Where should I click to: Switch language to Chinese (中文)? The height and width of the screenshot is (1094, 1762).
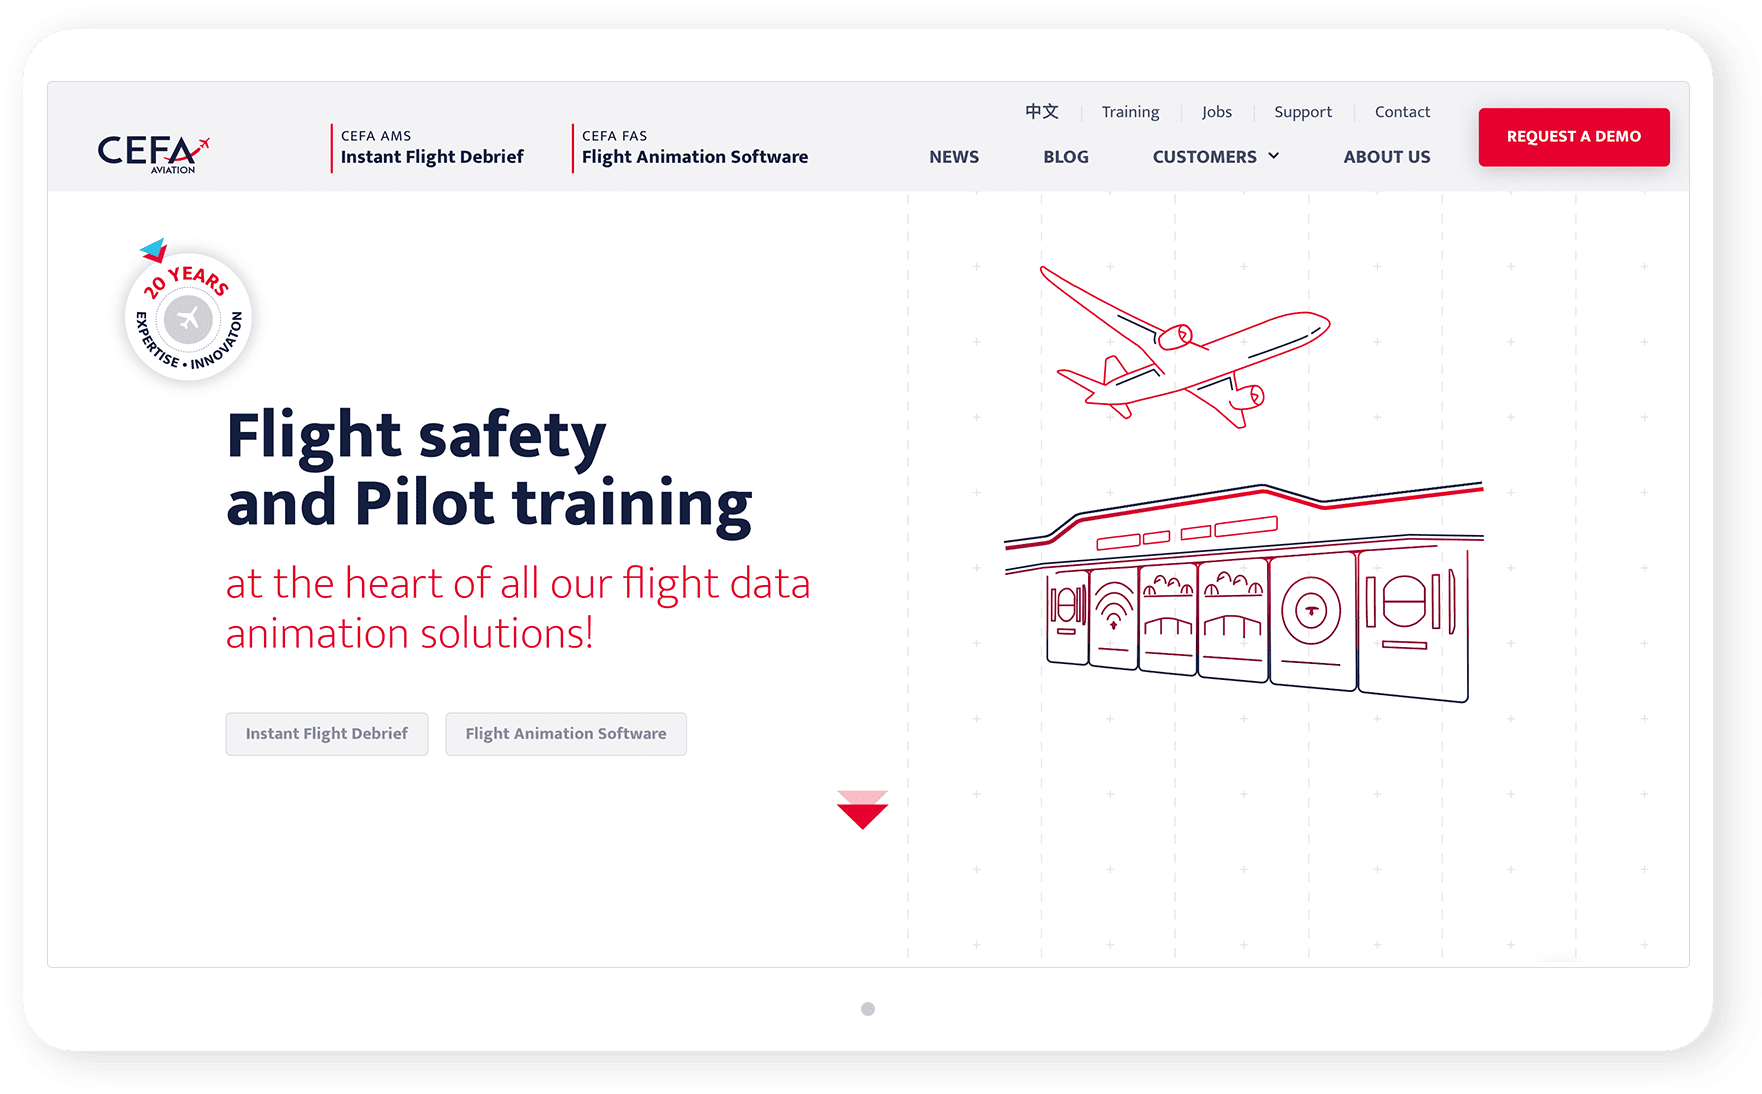click(1042, 112)
